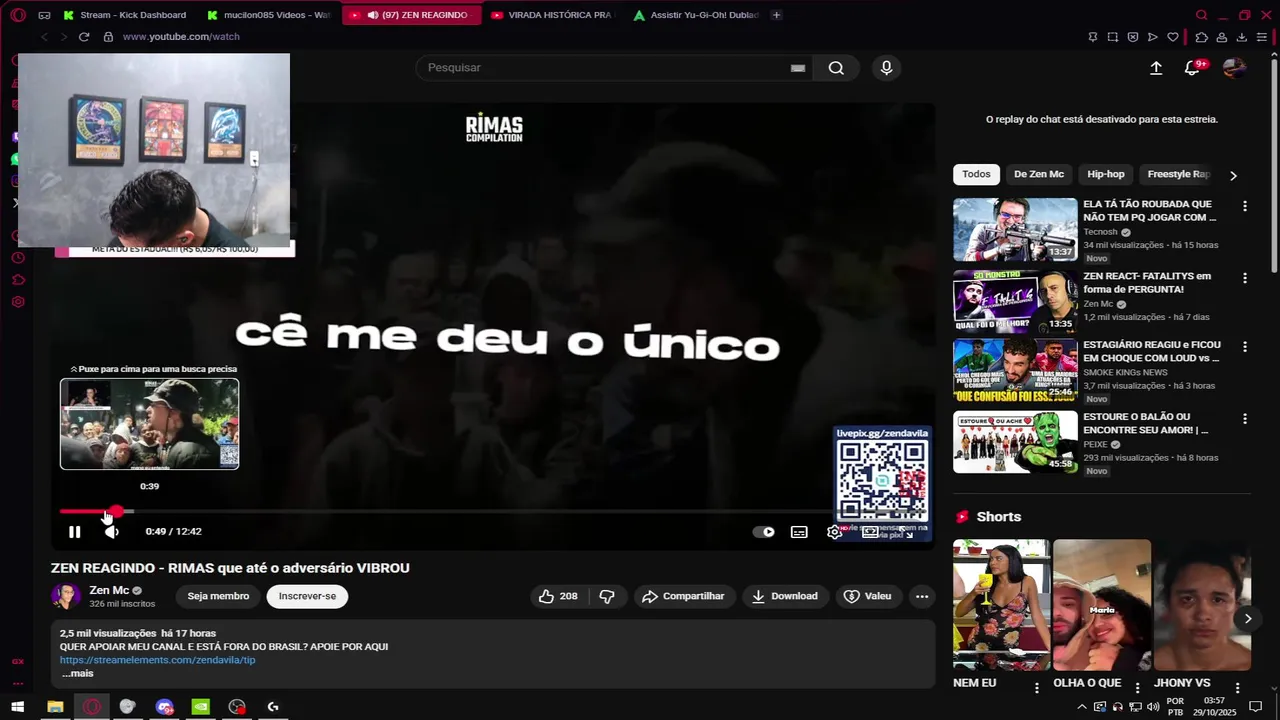1280x720 pixels.
Task: Pause the video with the player button
Action: [74, 532]
